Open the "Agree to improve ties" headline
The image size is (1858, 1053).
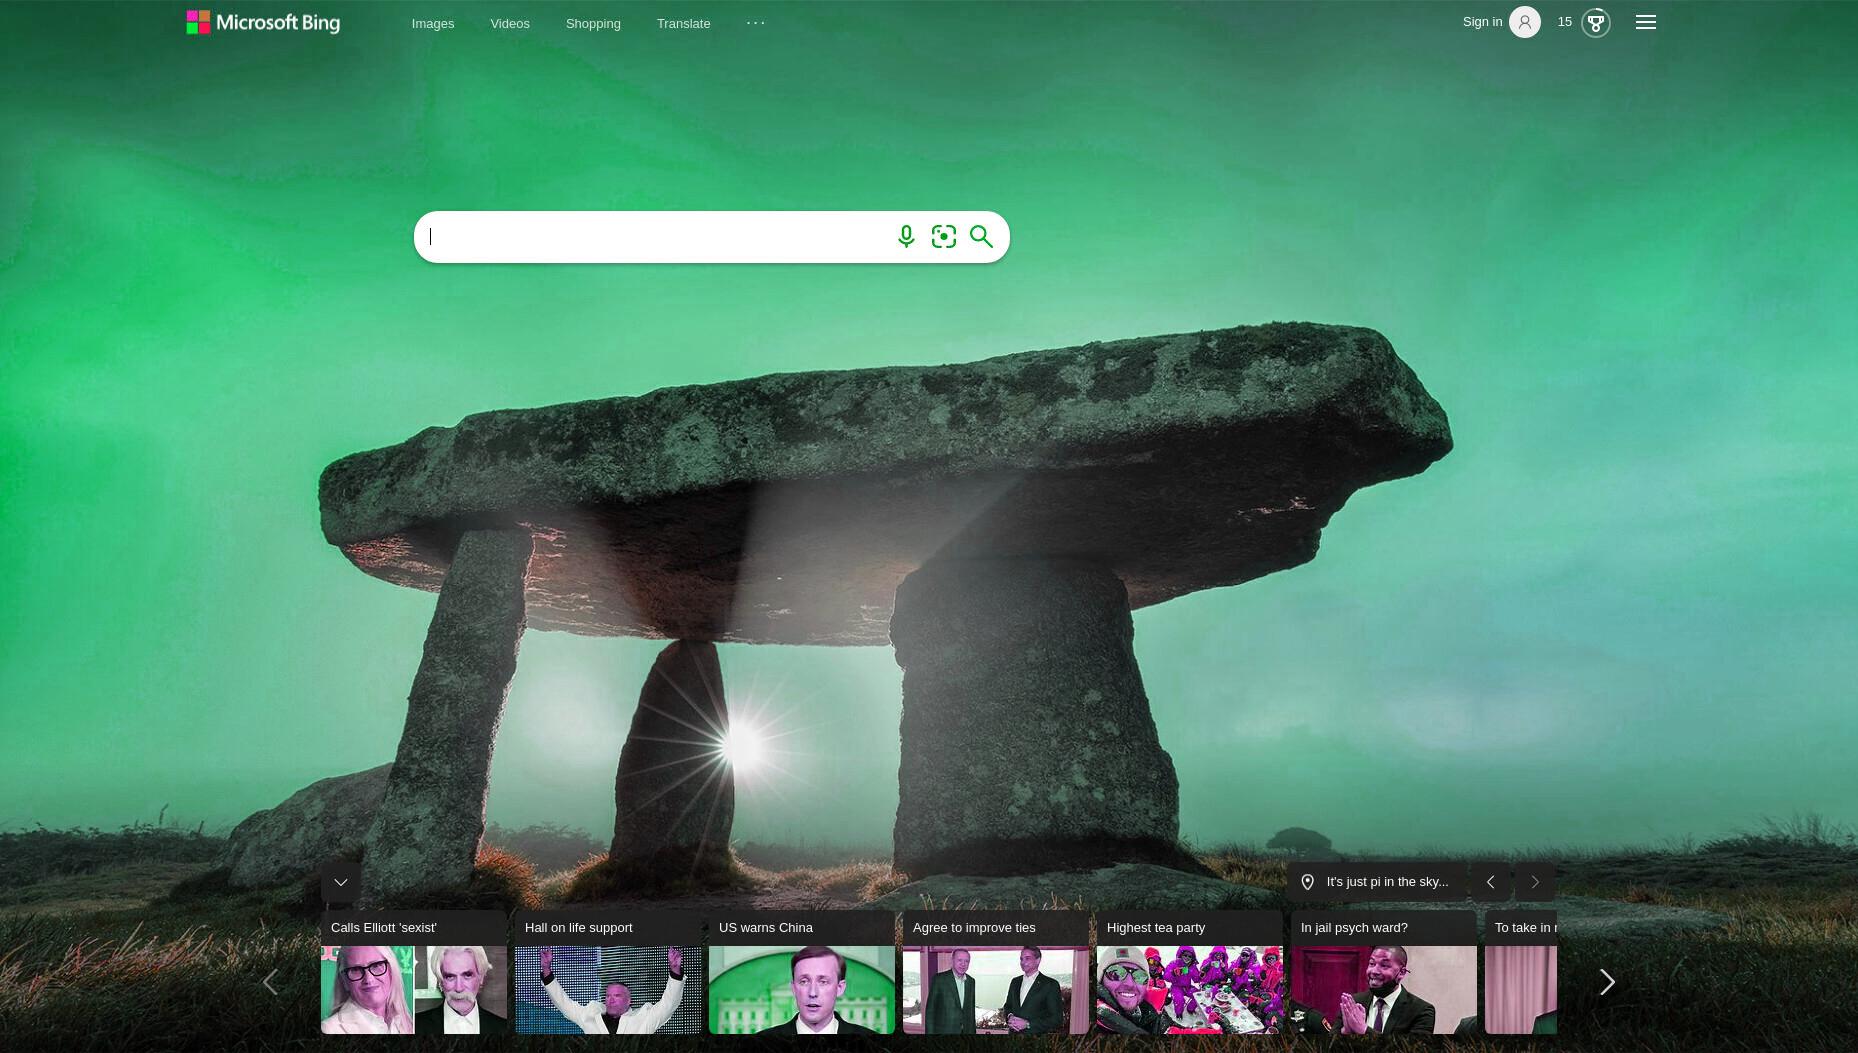click(x=974, y=928)
